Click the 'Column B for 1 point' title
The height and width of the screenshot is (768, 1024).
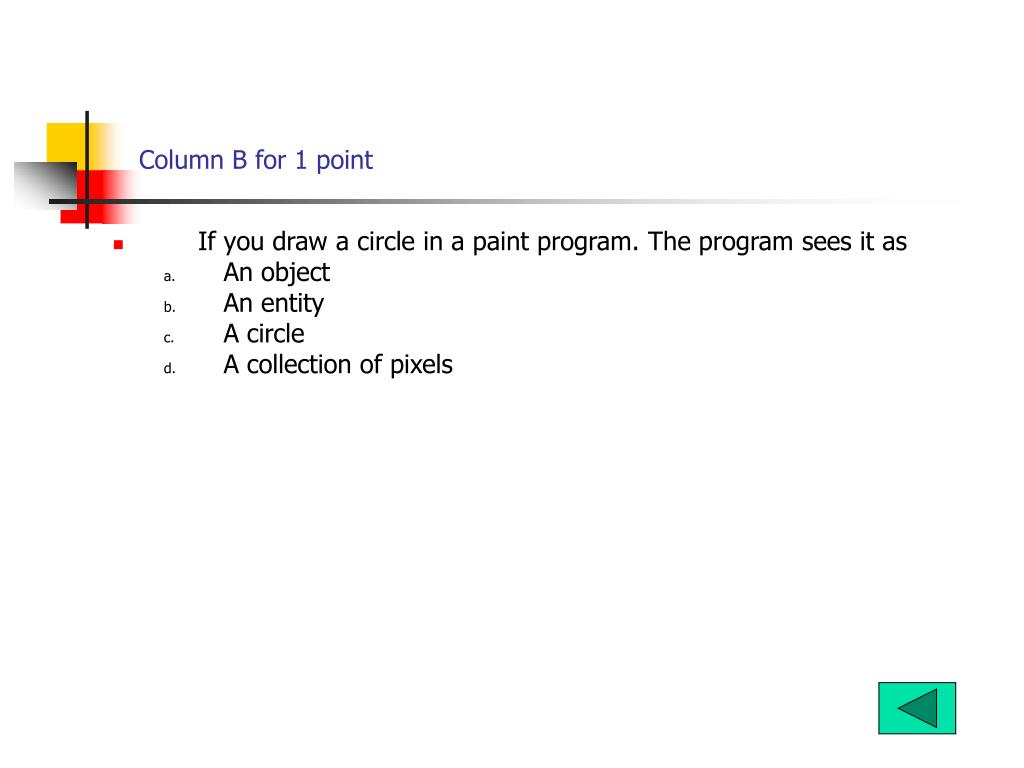[x=255, y=161]
